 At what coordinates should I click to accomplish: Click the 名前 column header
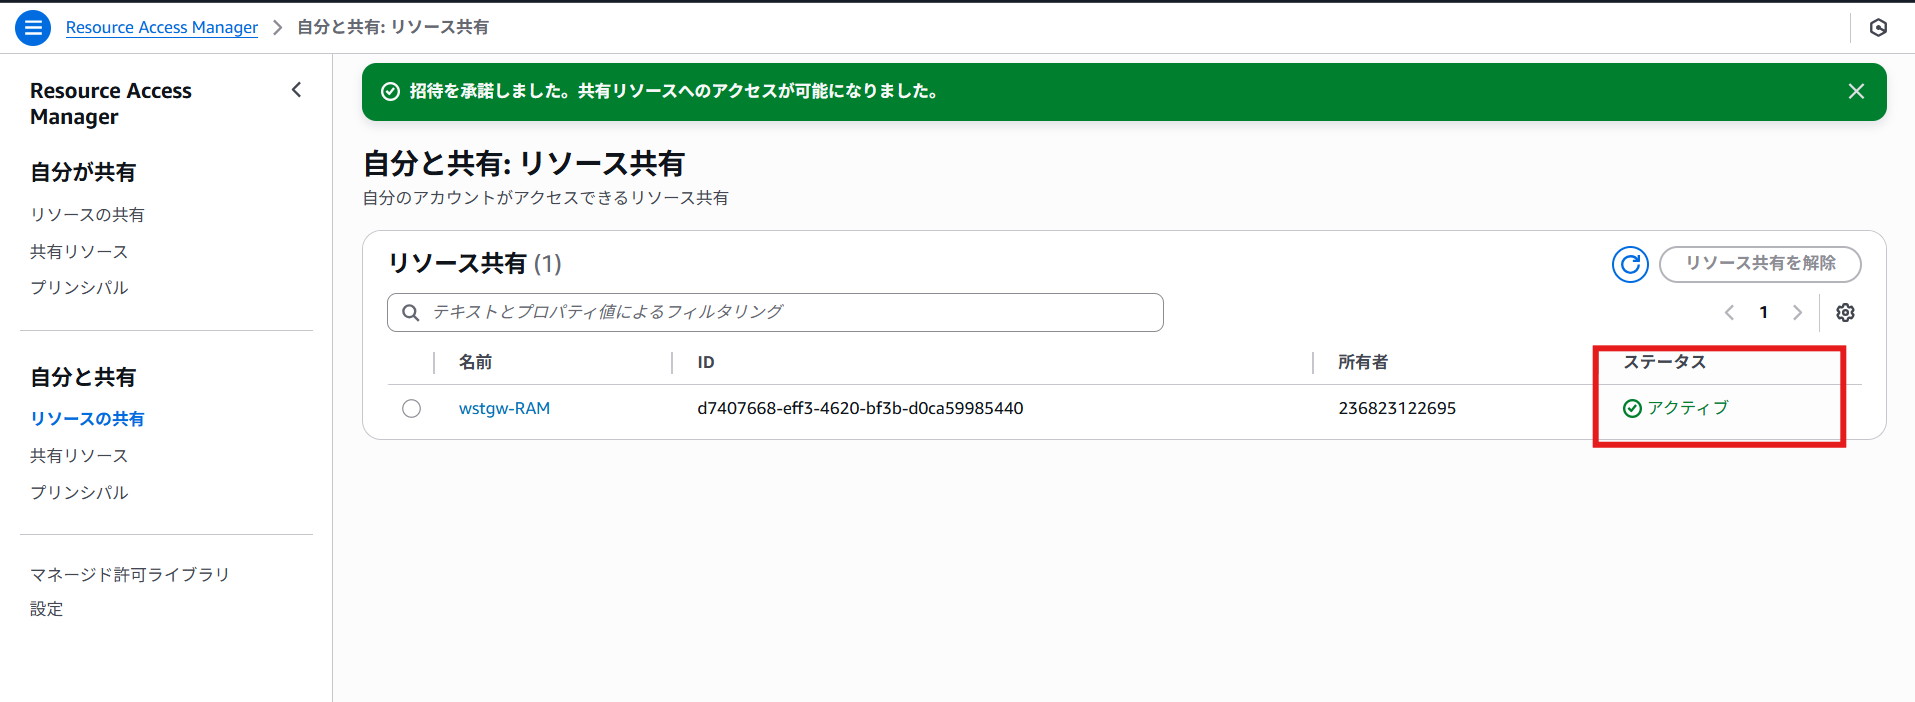pyautogui.click(x=475, y=362)
